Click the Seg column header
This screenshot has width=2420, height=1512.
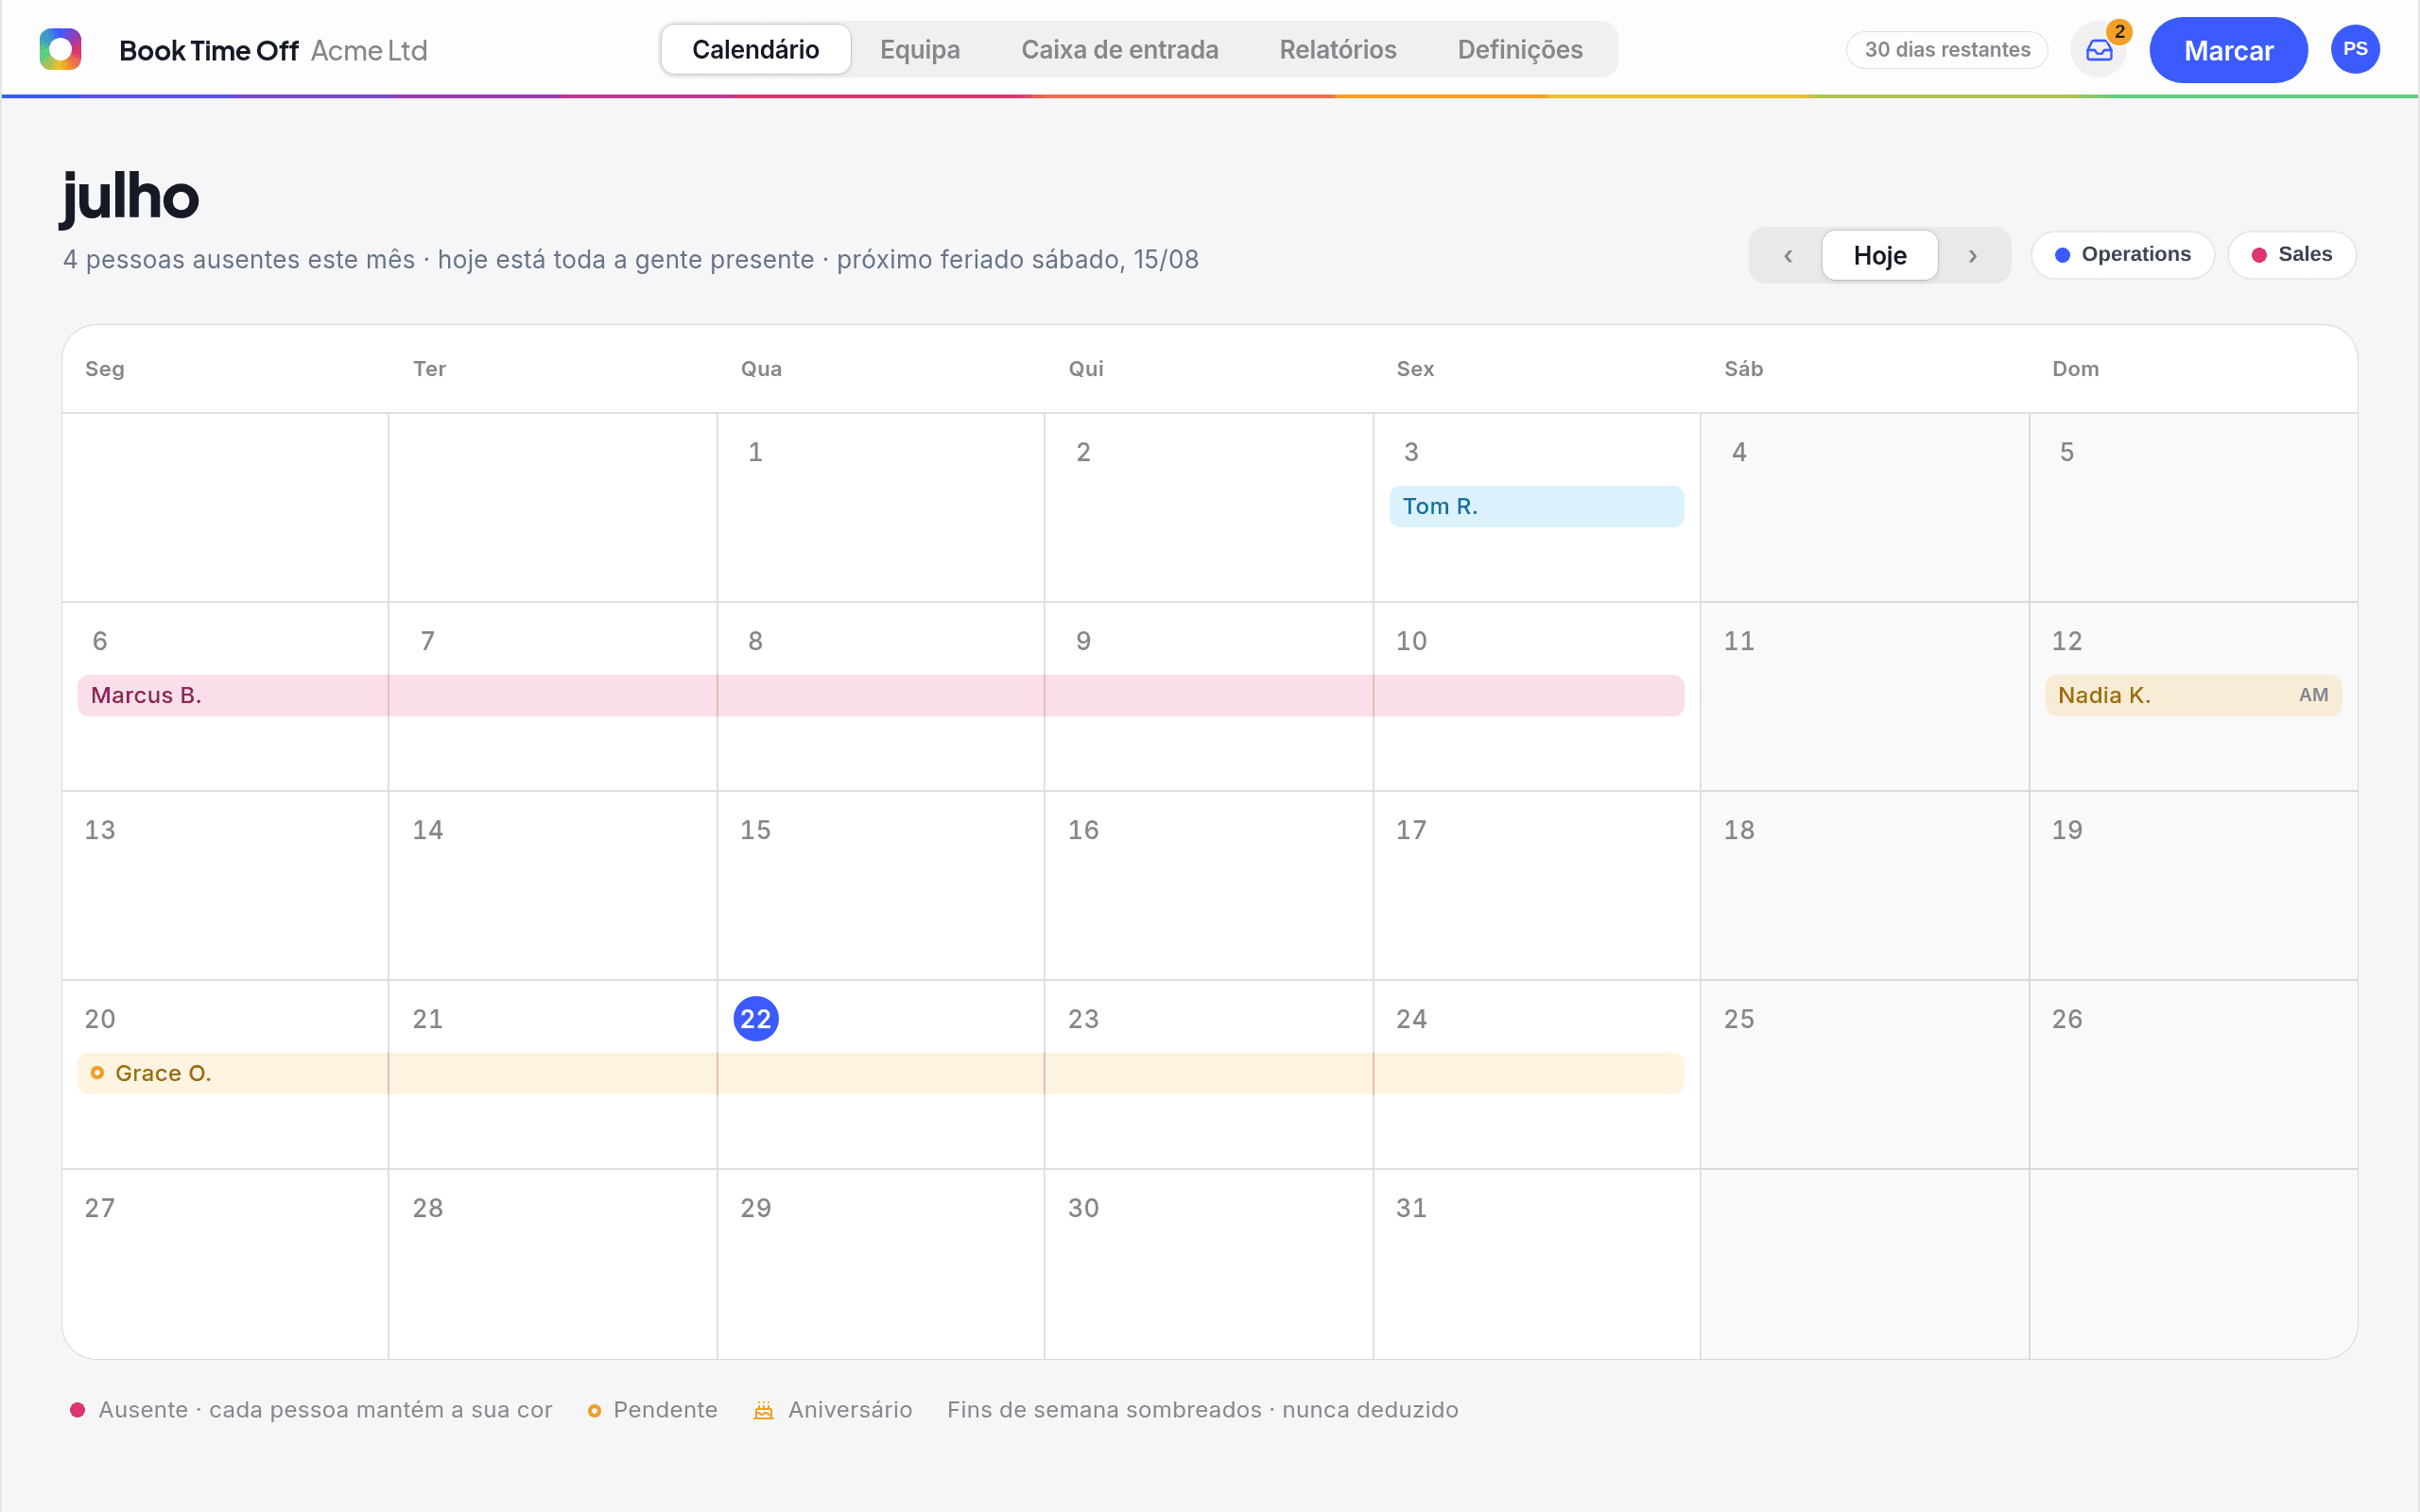pyautogui.click(x=105, y=369)
